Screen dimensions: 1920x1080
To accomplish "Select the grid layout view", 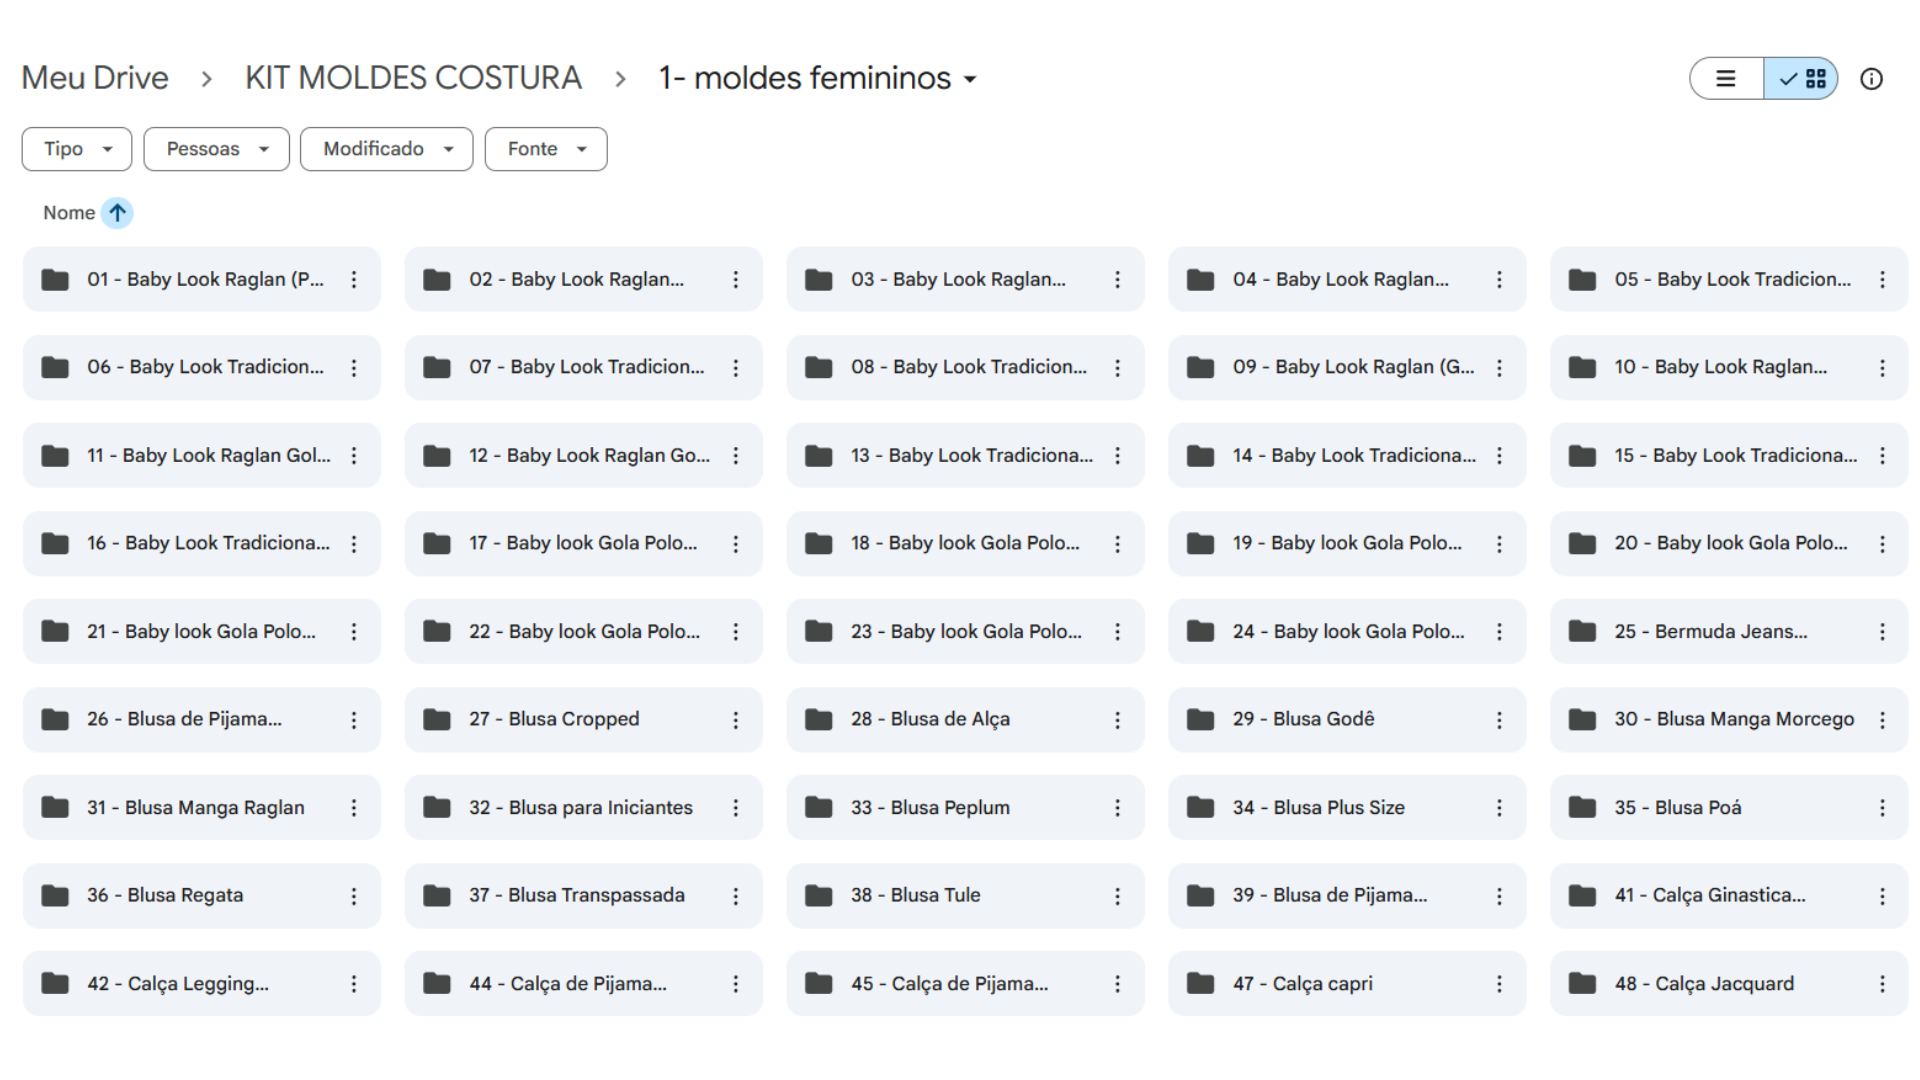I will coord(1803,79).
